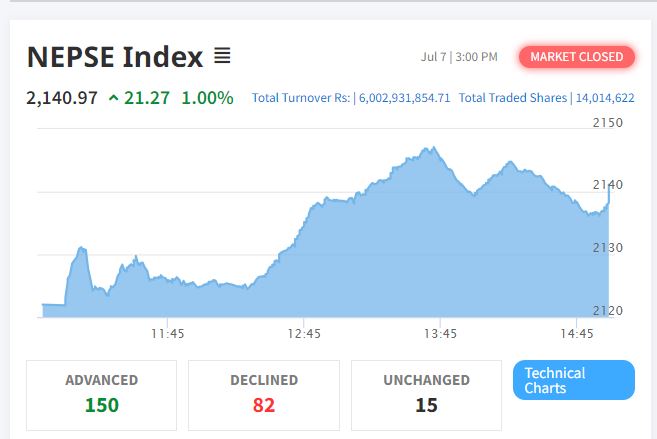Click the 21.27 point change value
The height and width of the screenshot is (439, 657).
click(x=147, y=98)
